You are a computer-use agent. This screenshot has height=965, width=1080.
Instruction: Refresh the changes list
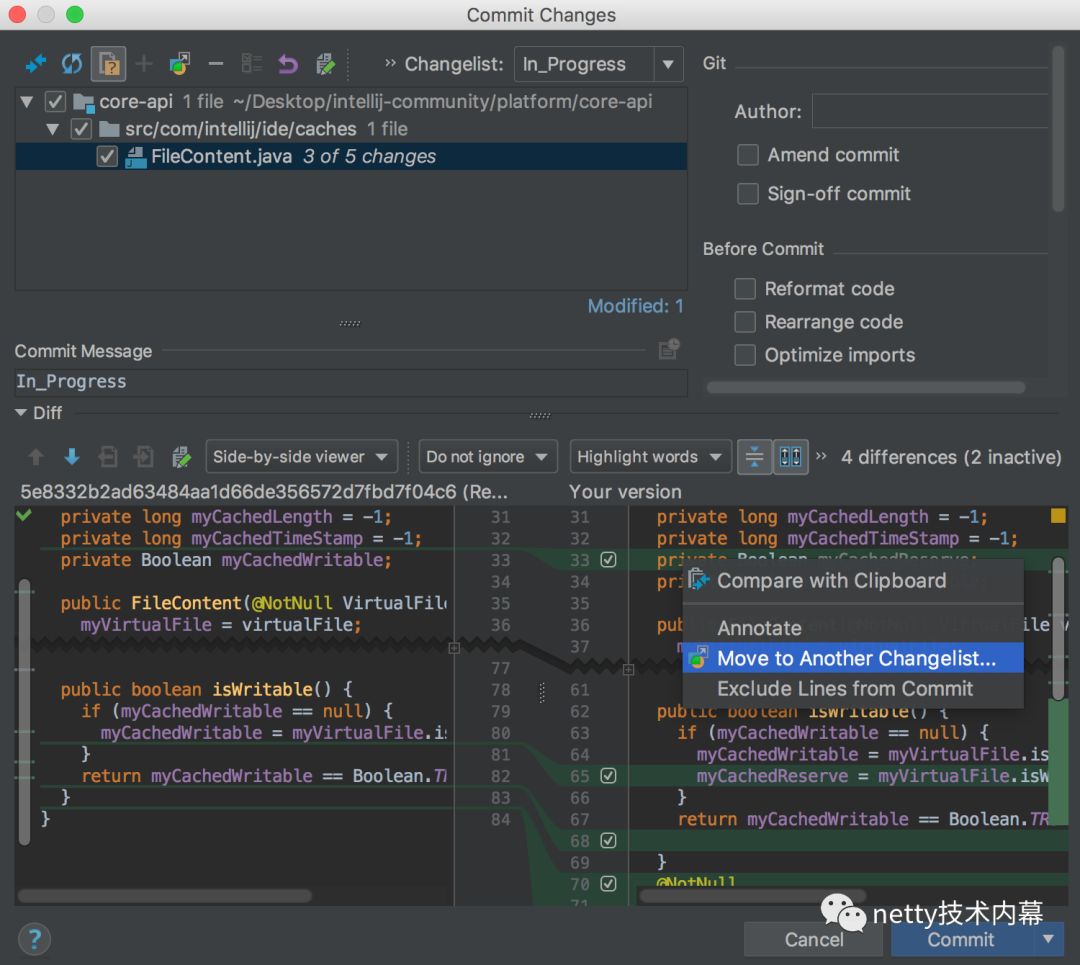click(x=72, y=64)
